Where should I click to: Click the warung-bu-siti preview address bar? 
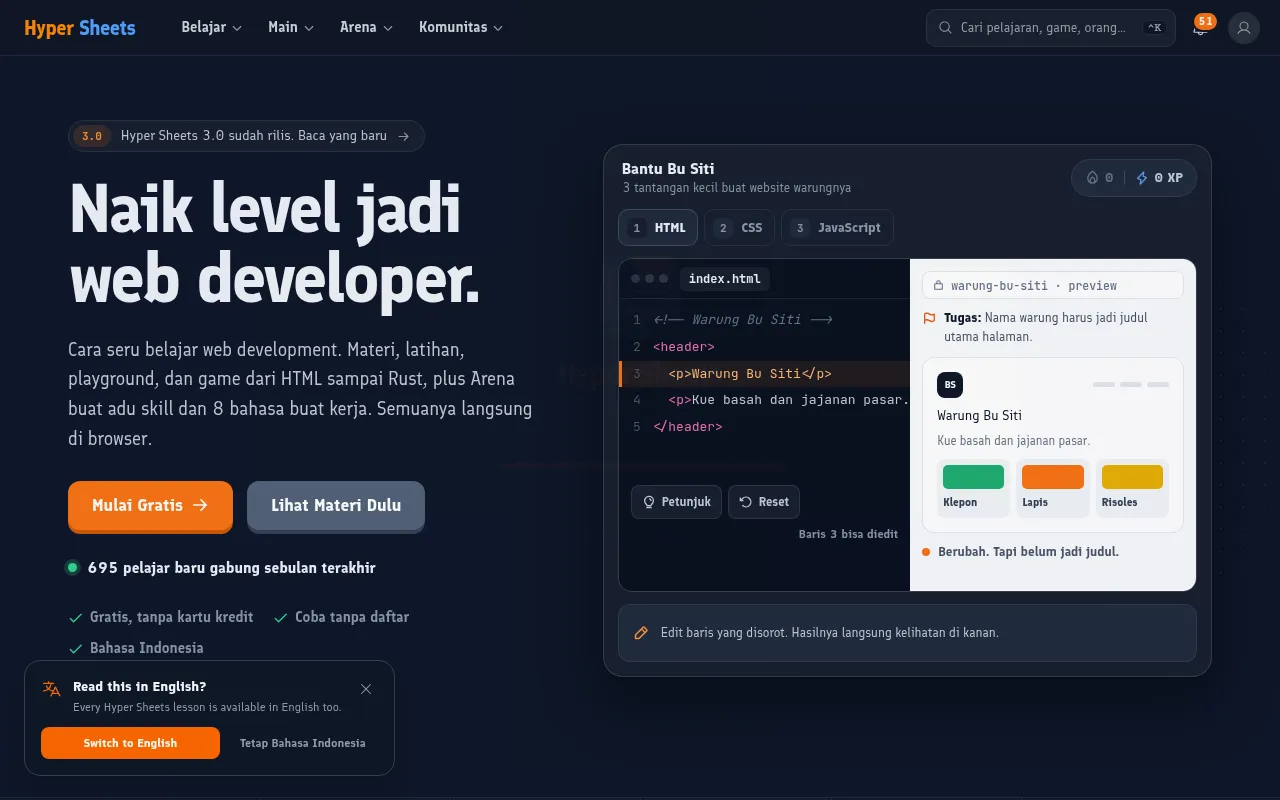tap(1052, 286)
